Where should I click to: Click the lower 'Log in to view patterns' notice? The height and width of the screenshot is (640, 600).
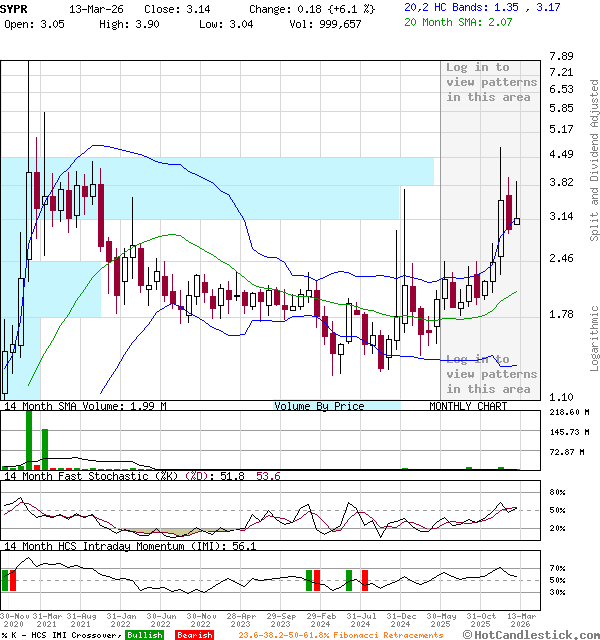point(491,374)
